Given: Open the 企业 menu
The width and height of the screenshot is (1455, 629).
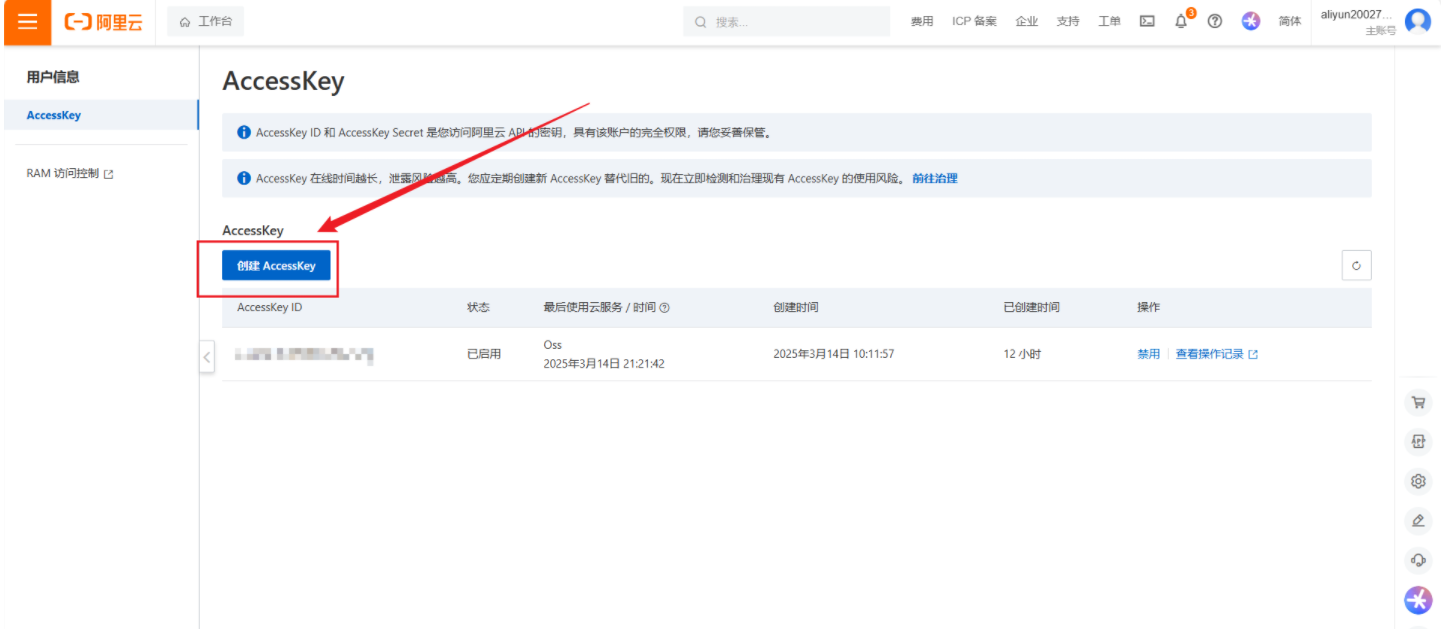Looking at the screenshot, I should 1027,21.
